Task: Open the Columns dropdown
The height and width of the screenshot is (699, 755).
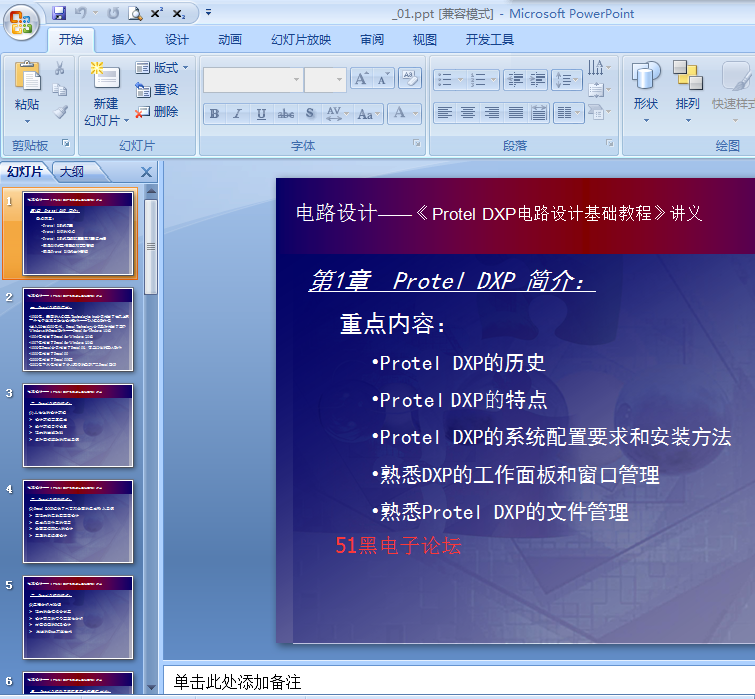Action: (x=569, y=114)
